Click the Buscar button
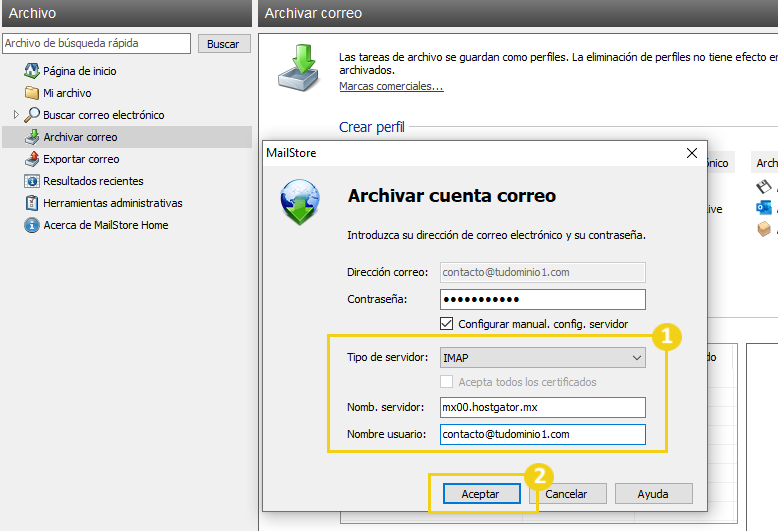 pyautogui.click(x=224, y=44)
